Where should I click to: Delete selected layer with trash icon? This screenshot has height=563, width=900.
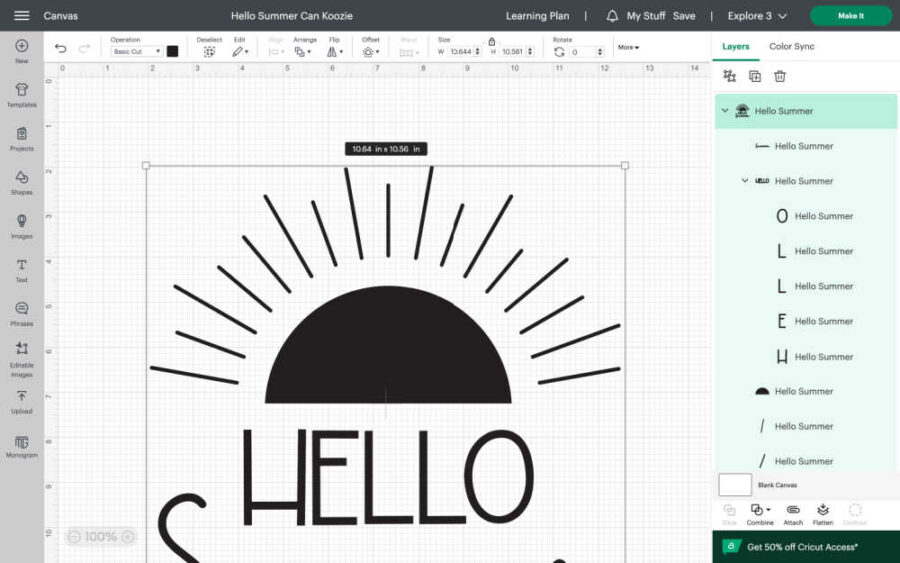pos(780,76)
